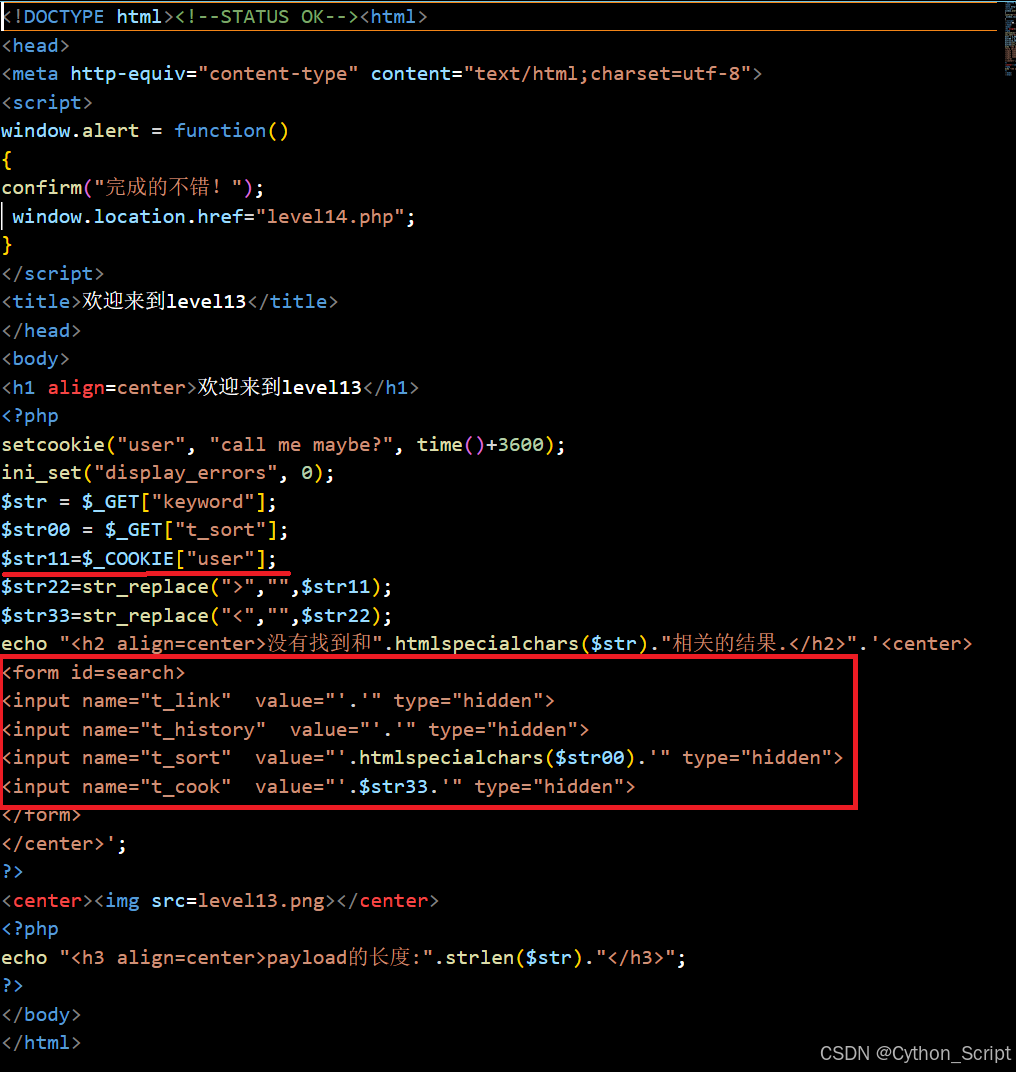Click the closing center tag line with semicolon
This screenshot has height=1072, width=1016.
pos(64,844)
